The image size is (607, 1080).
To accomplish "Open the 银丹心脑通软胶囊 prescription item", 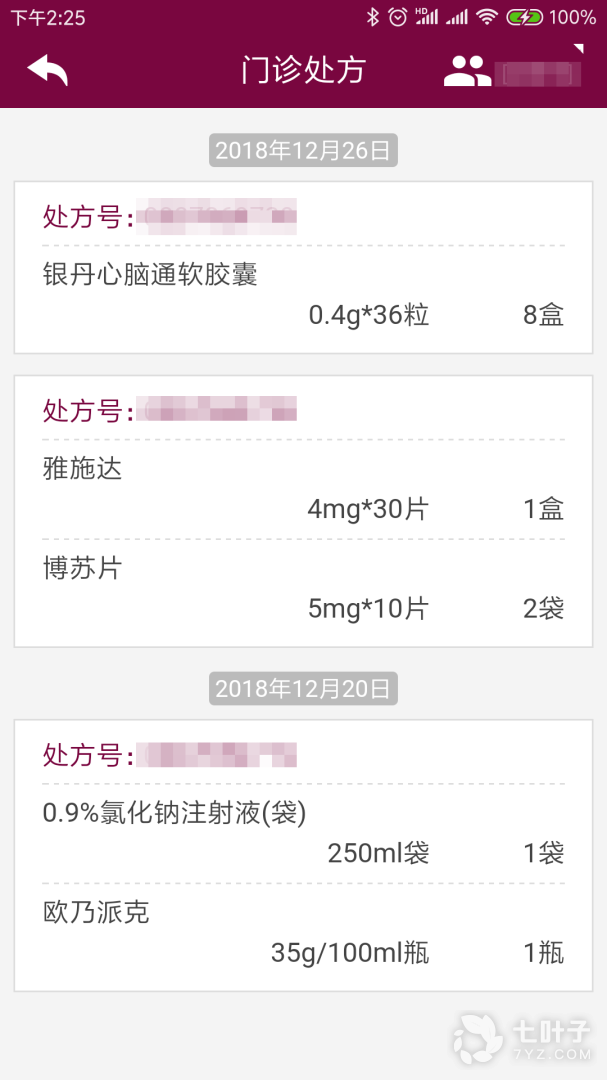I will pos(150,275).
